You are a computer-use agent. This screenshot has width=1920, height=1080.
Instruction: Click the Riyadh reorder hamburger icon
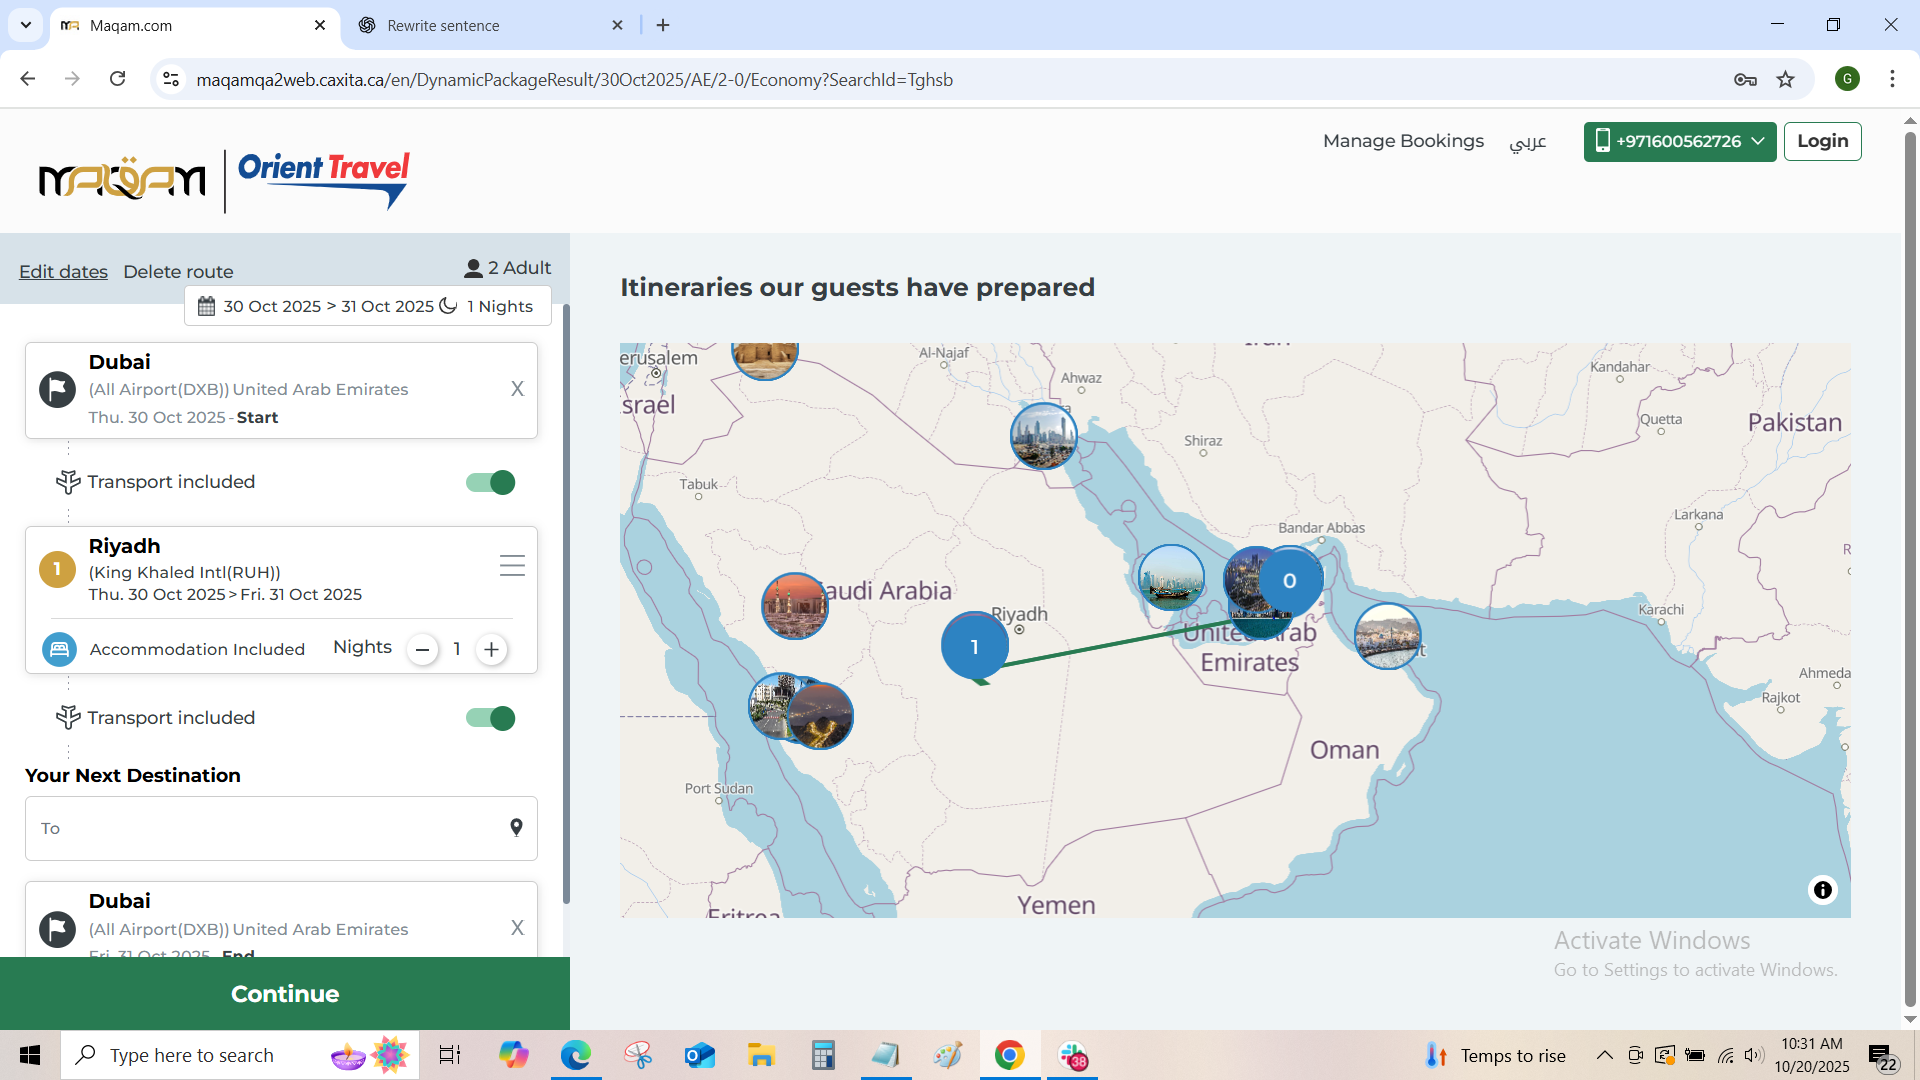point(512,566)
